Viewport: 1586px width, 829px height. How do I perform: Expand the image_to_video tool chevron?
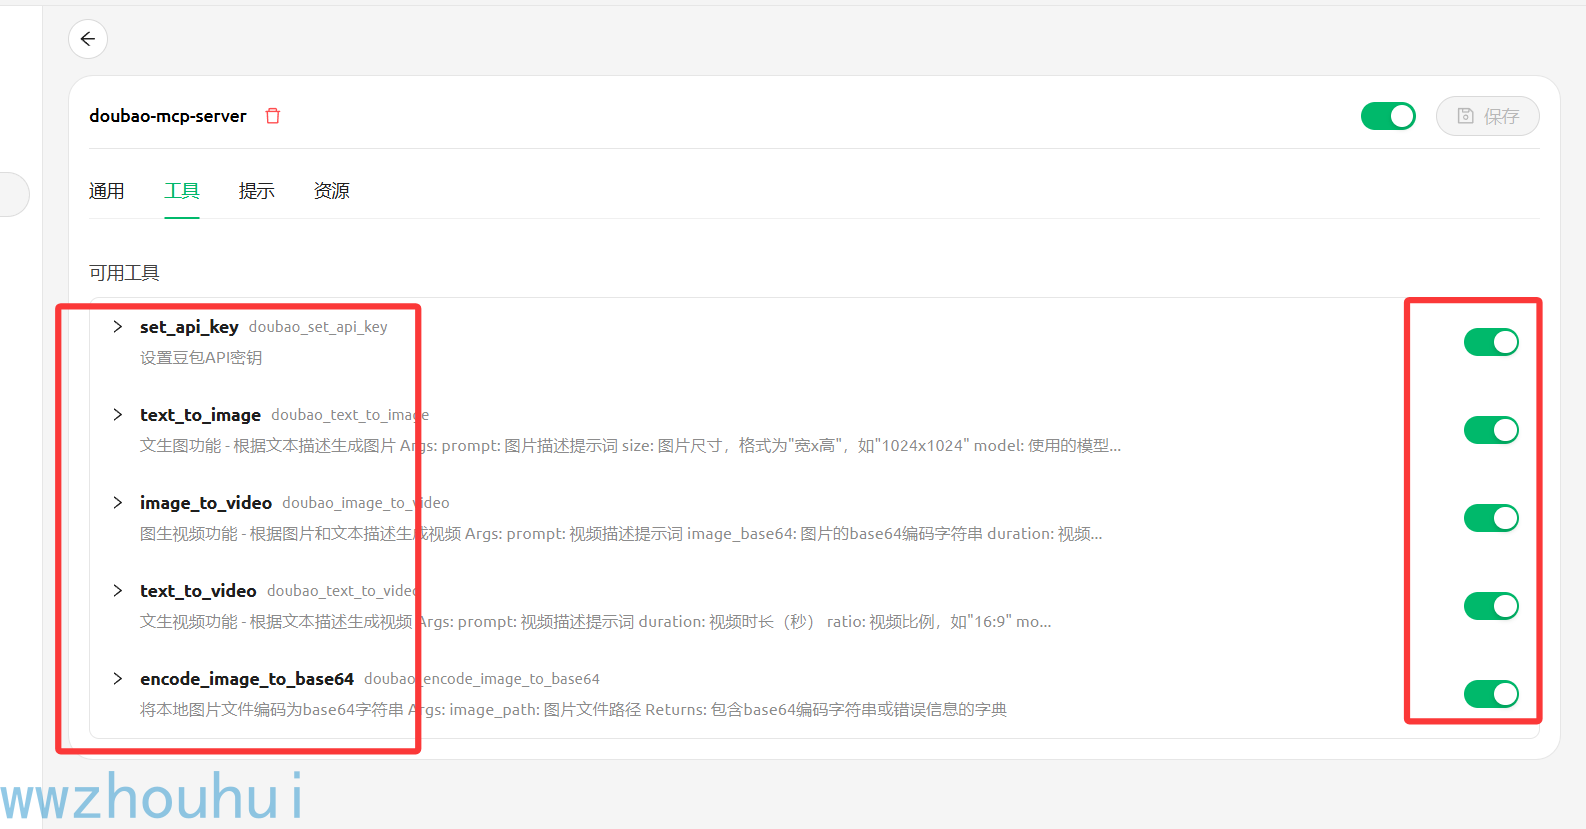tap(118, 503)
